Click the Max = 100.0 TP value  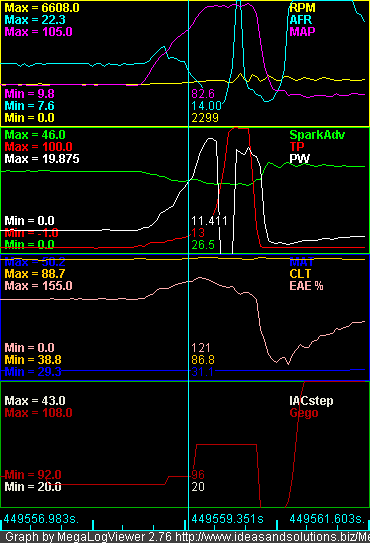tap(38, 146)
